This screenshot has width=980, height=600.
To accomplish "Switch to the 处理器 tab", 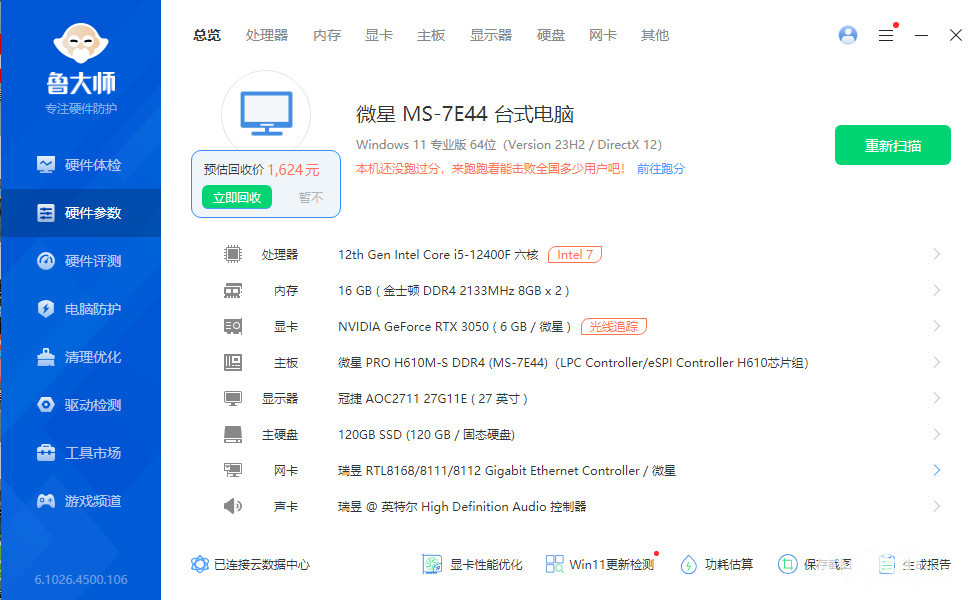I will 267,35.
